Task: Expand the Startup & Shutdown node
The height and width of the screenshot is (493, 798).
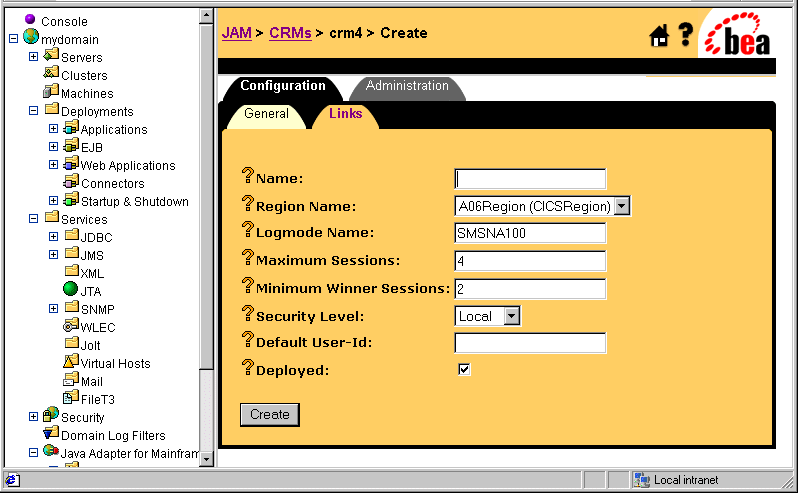Action: [53, 200]
